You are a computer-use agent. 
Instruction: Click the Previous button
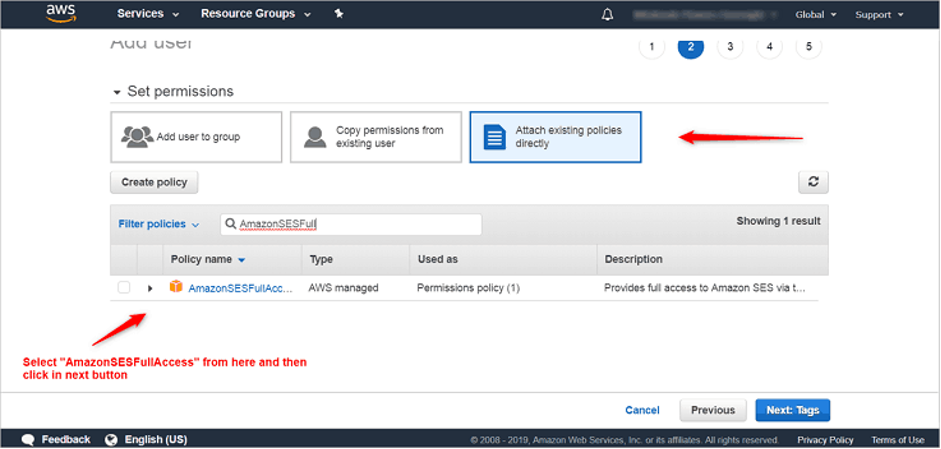pos(713,410)
